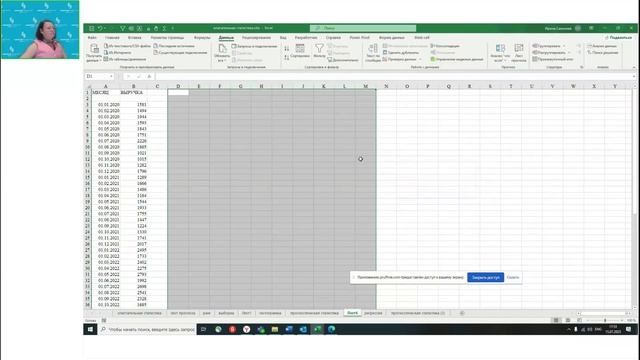This screenshot has height=360, width=640.
Task: Expand Анализ что если dropdown
Action: (500, 53)
